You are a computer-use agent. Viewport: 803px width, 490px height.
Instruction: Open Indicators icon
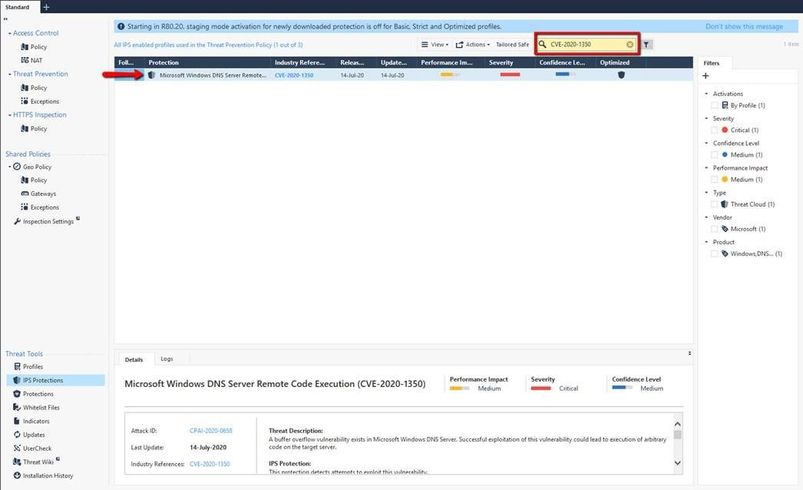point(17,421)
